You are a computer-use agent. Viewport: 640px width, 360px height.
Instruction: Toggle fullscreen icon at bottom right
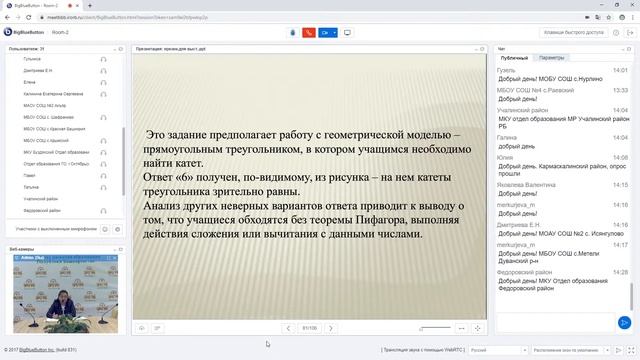click(x=631, y=350)
